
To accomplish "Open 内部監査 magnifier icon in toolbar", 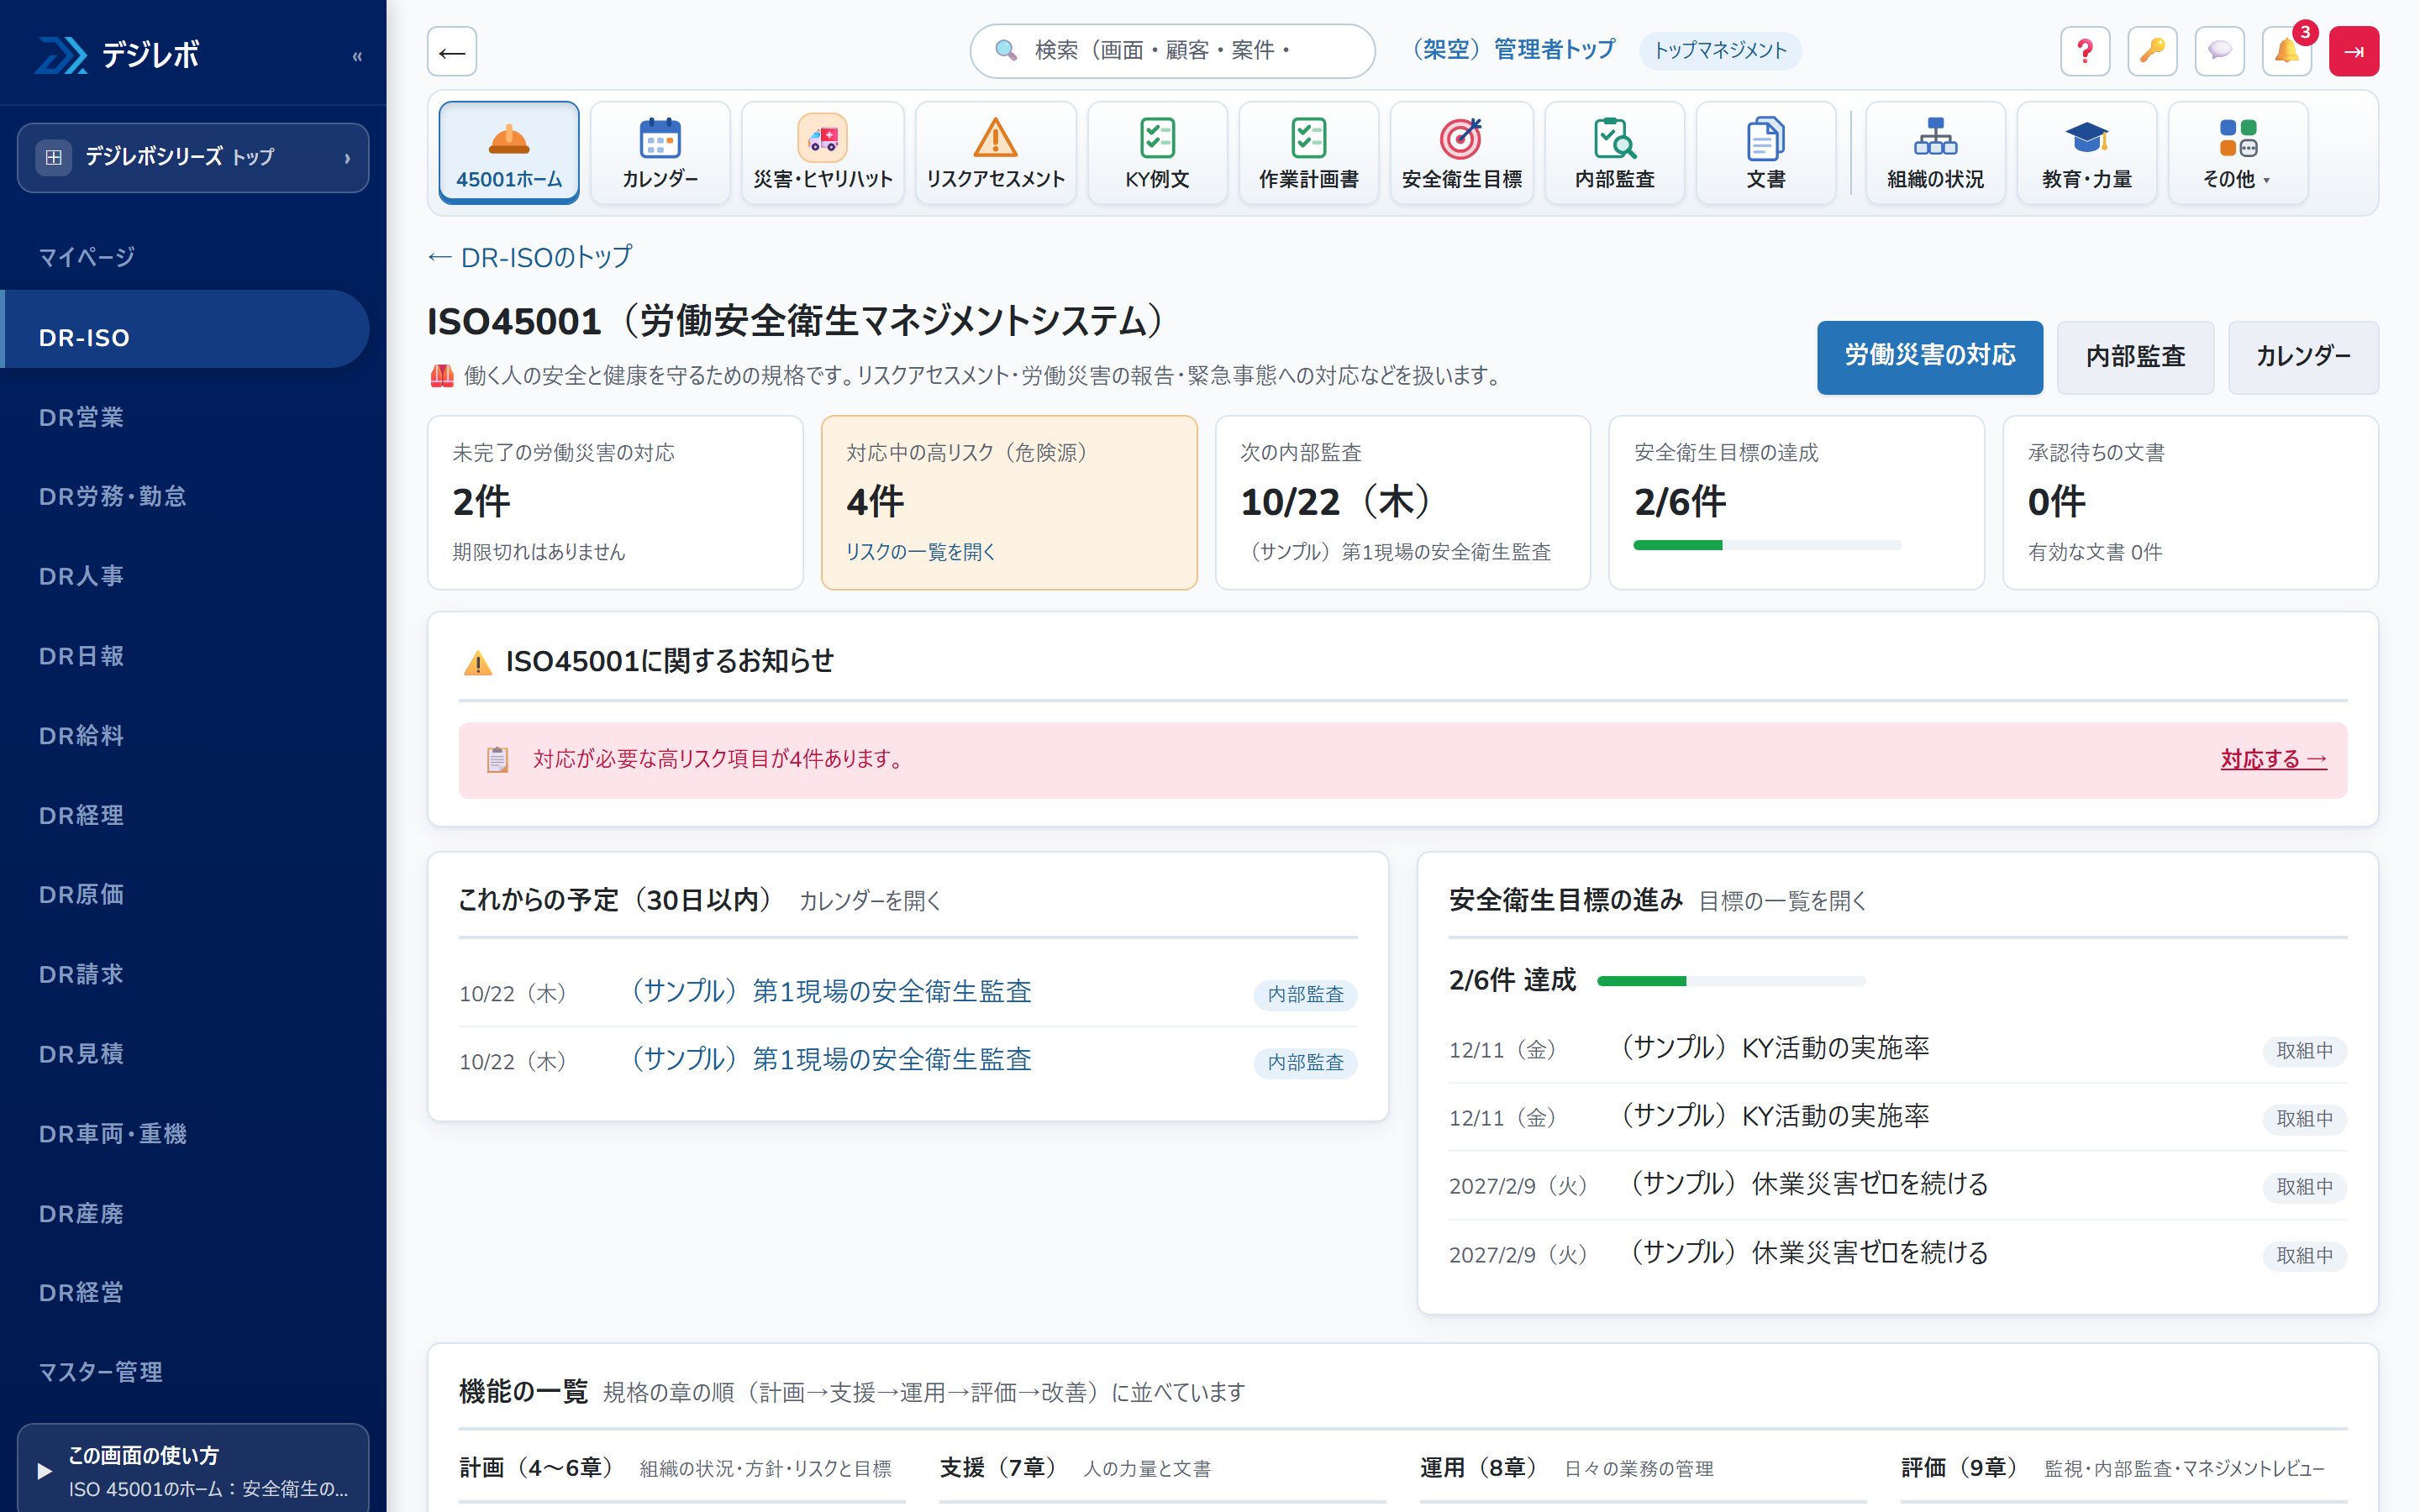I will pos(1614,152).
